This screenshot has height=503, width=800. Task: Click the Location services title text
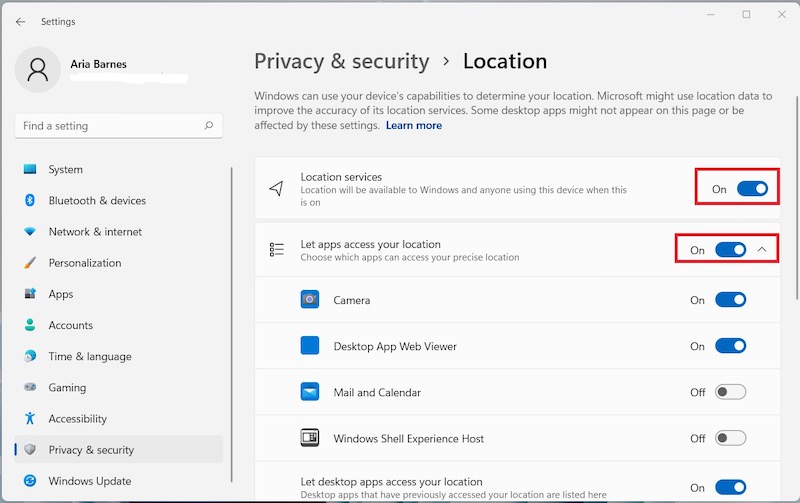click(x=341, y=177)
